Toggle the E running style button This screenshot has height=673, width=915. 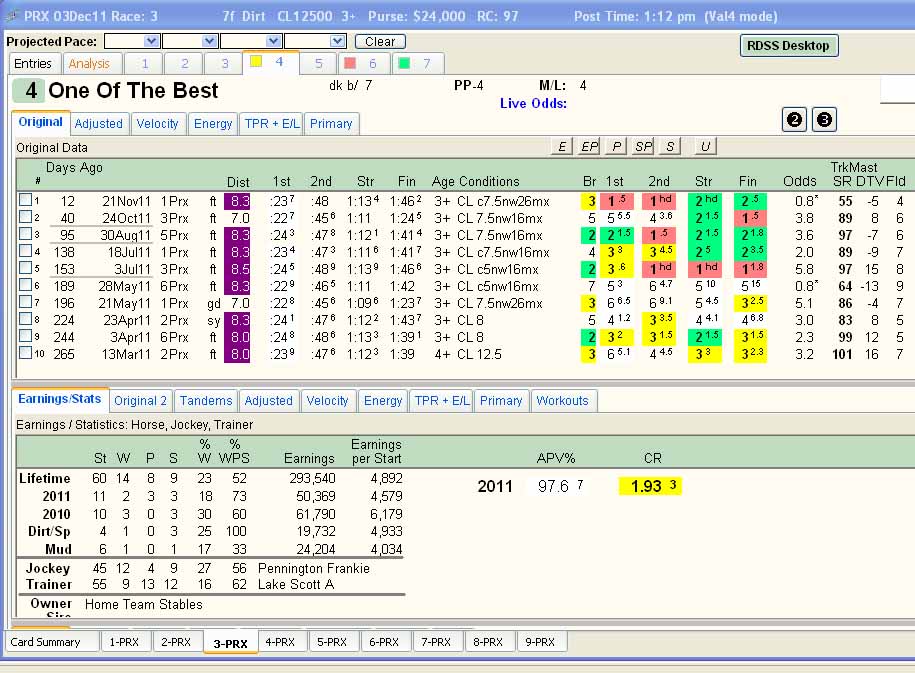tap(561, 147)
